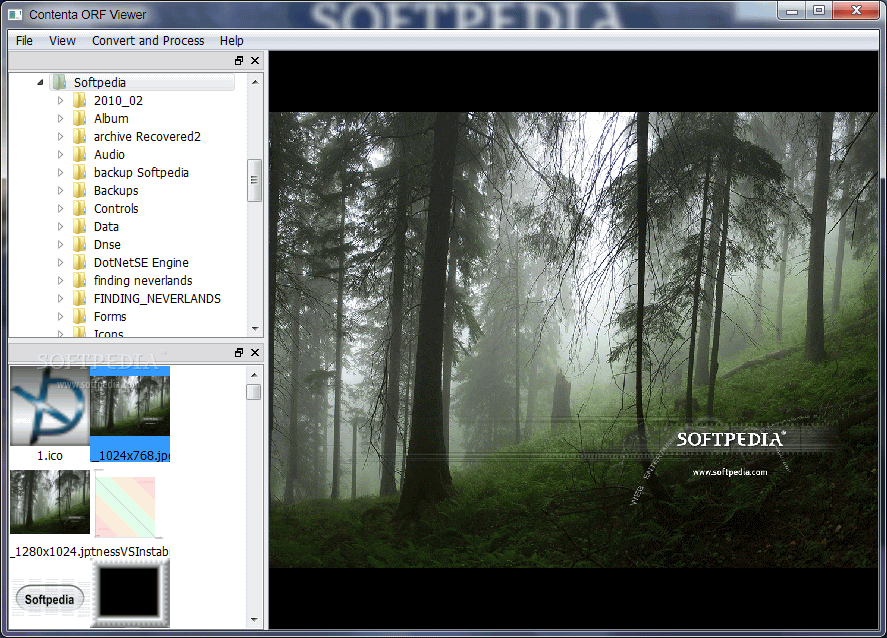Screen dimensions: 887x638
Task: Collapse the Softpedia root folder
Action: (x=40, y=83)
